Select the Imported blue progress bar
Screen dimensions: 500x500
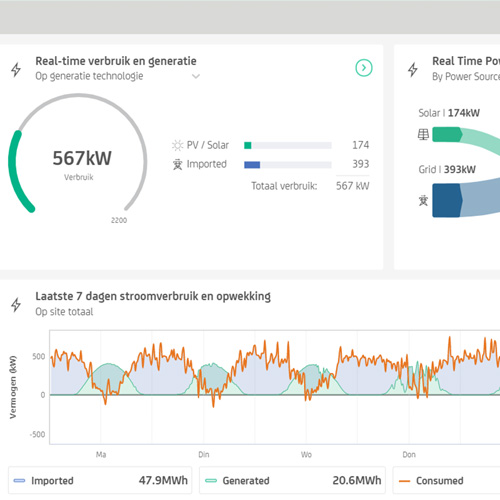coord(288,165)
